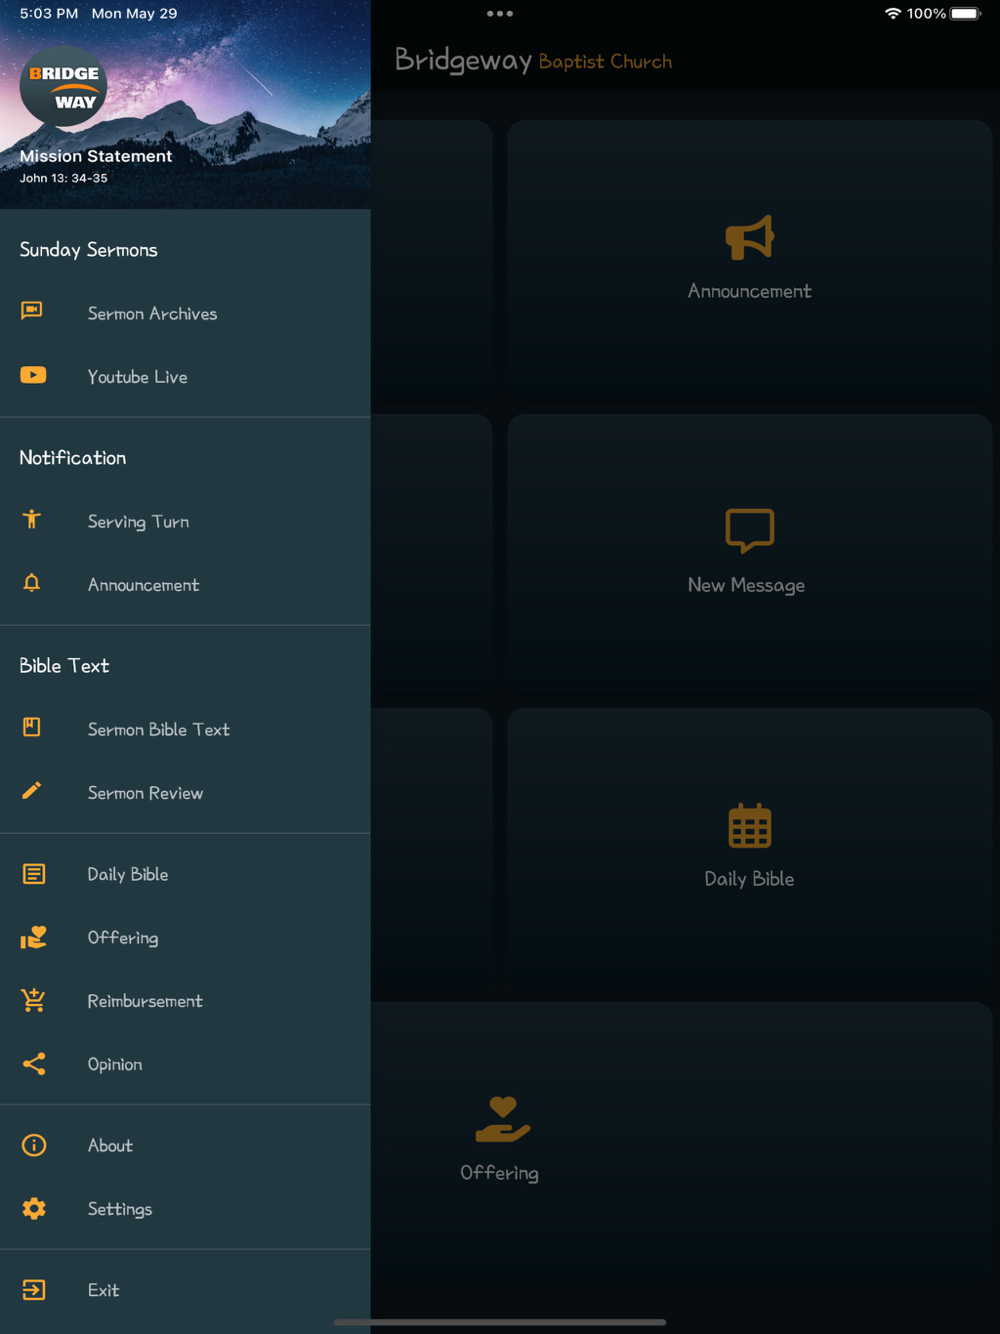
Task: Tap the Offering hand-heart icon in sidebar
Action: pos(34,937)
